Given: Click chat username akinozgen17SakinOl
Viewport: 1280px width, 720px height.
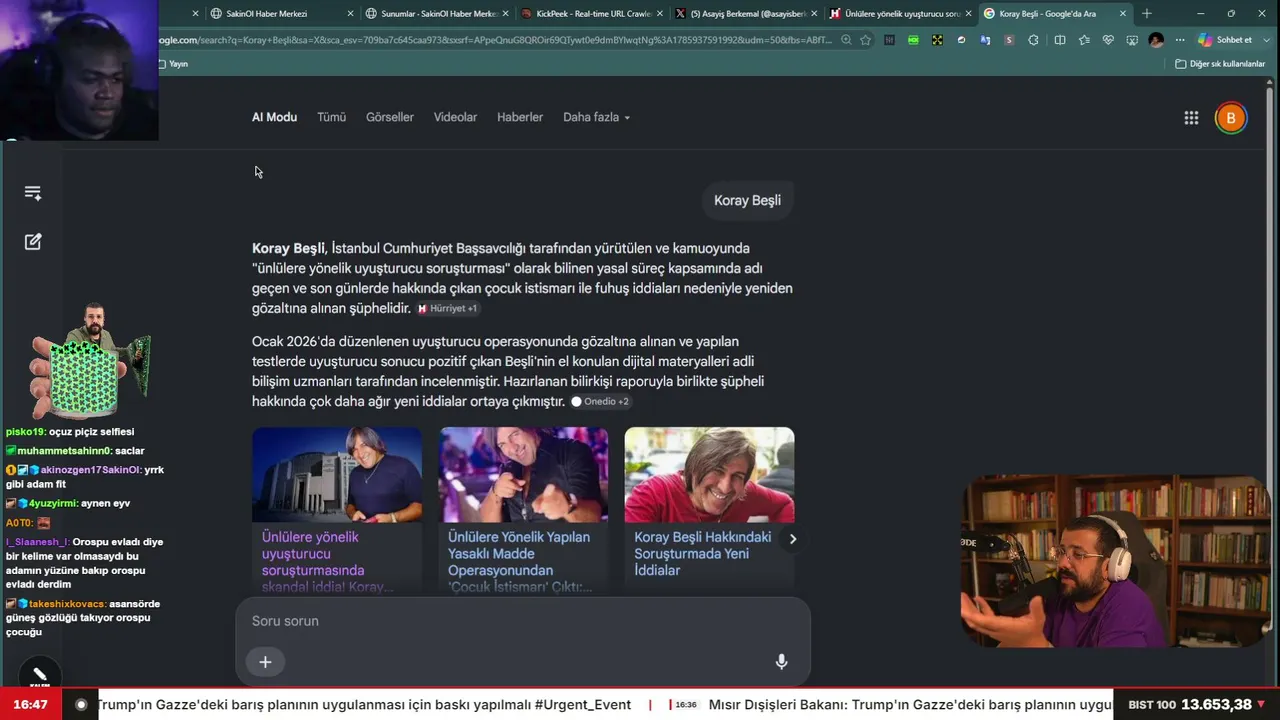Looking at the screenshot, I should coord(91,470).
